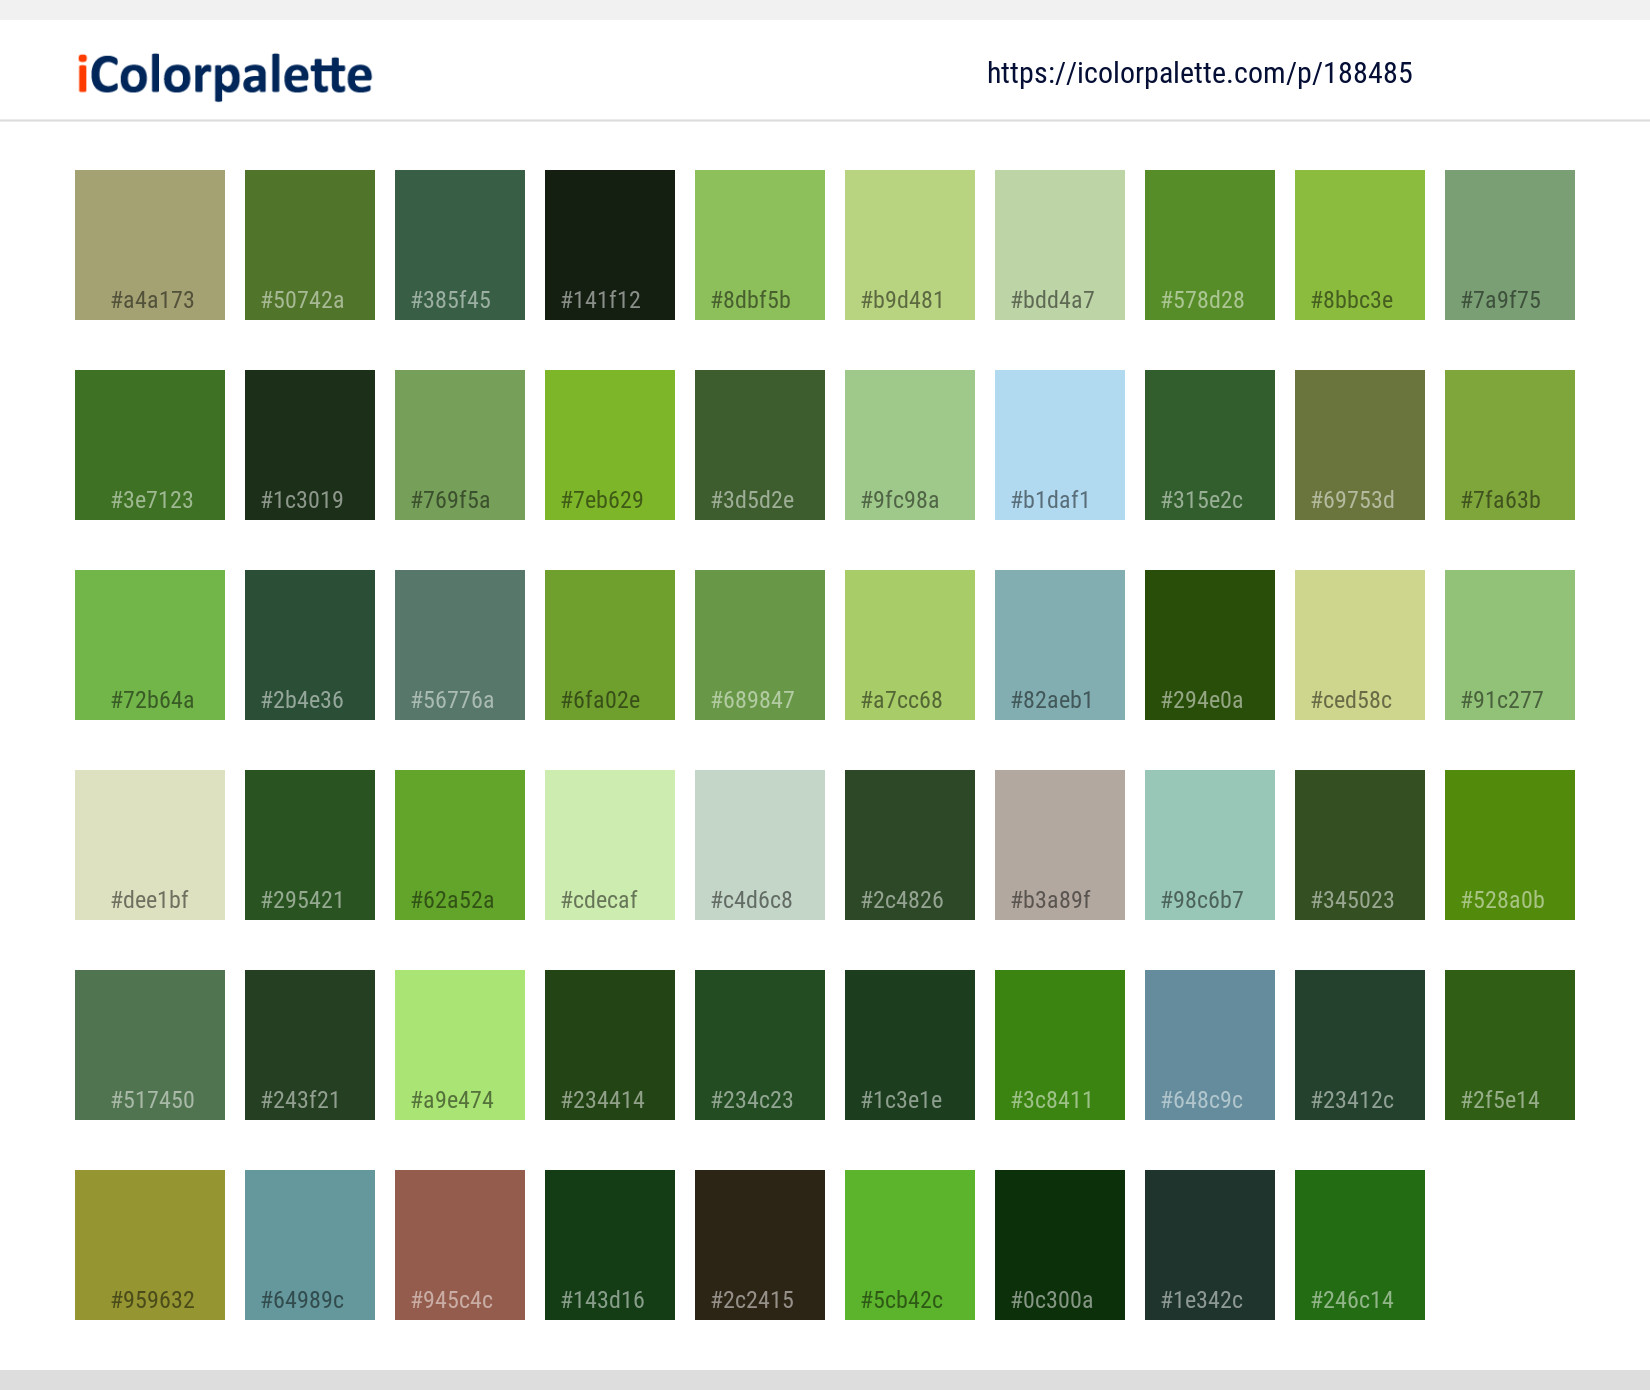Select the #50742a color swatch
This screenshot has height=1390, width=1650.
click(x=310, y=245)
